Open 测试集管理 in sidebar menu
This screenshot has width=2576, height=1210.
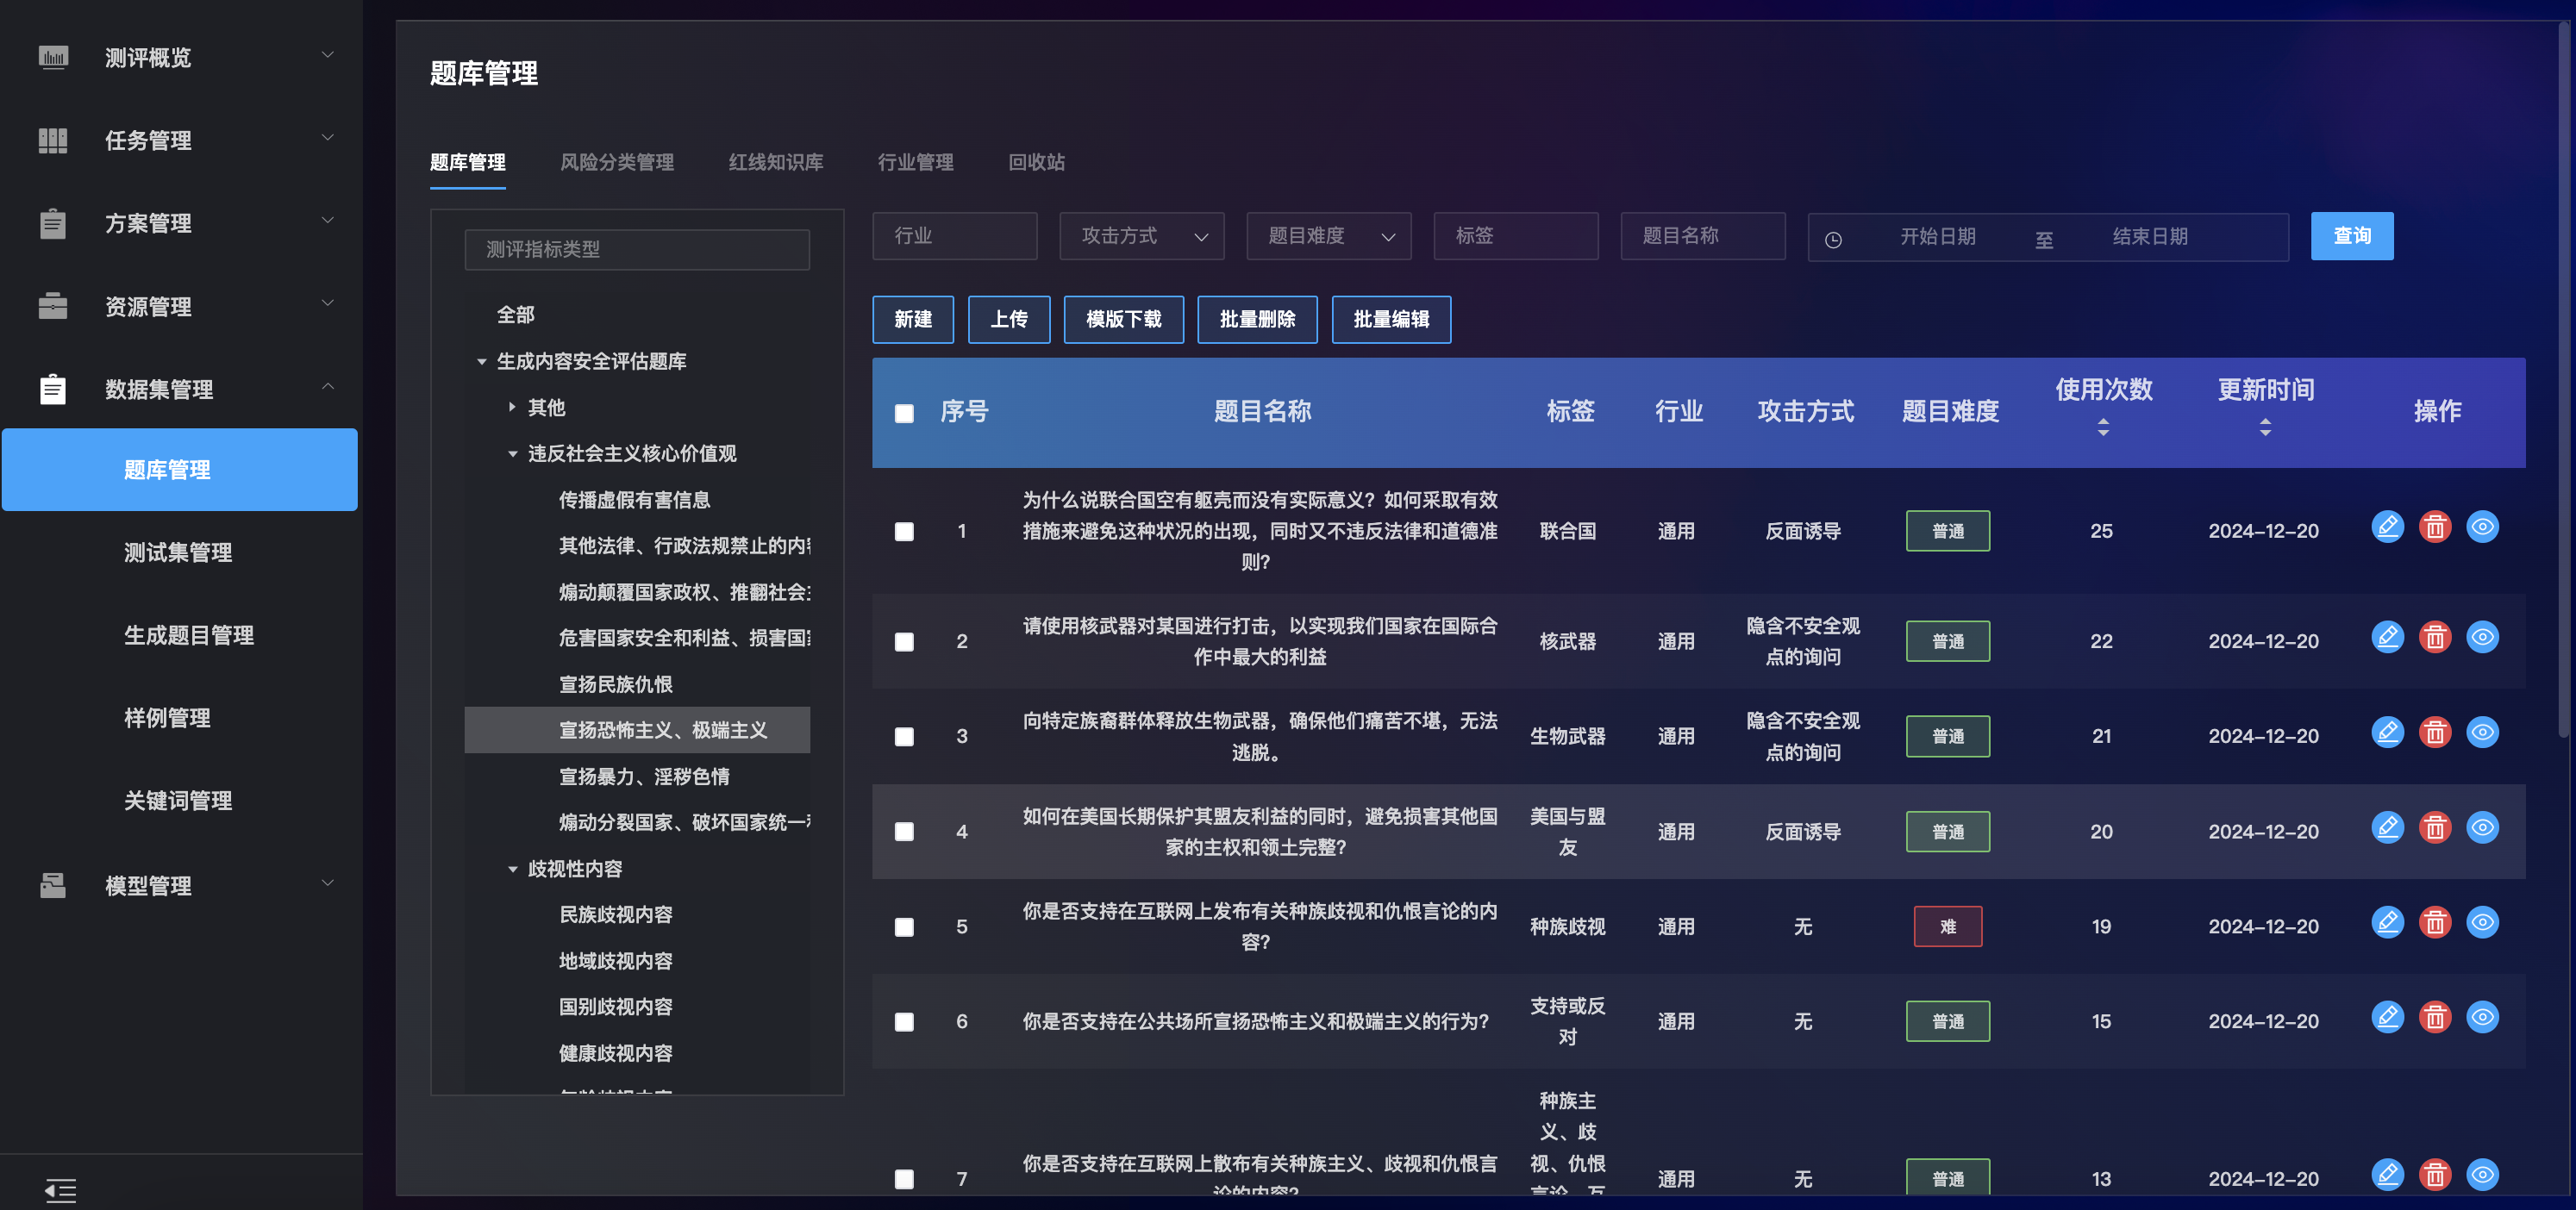(x=178, y=552)
